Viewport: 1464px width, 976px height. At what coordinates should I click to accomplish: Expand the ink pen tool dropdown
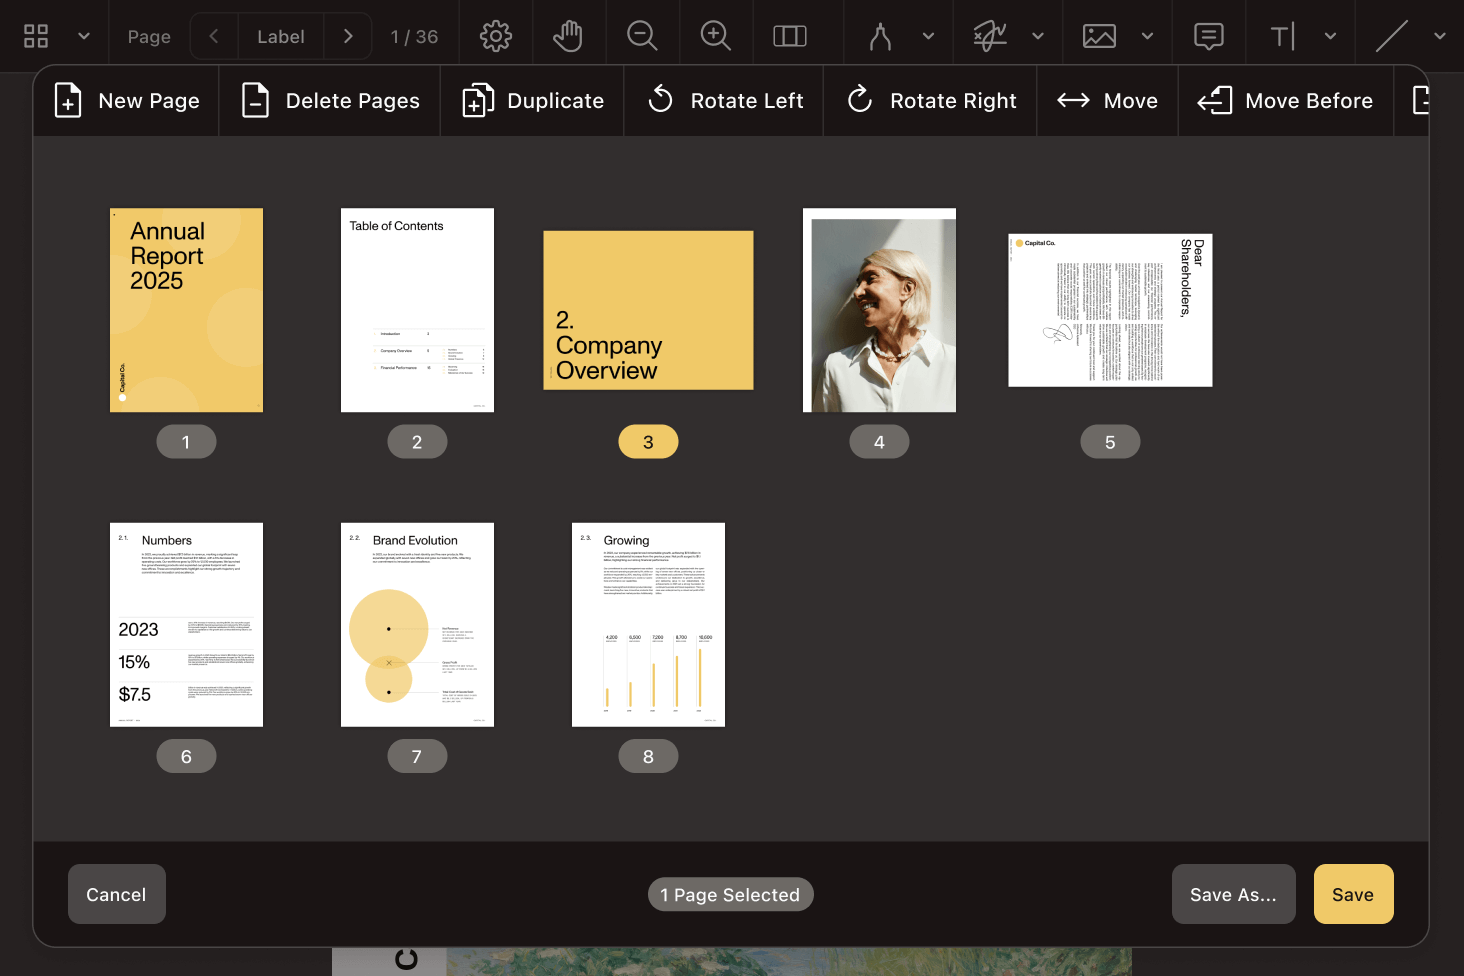coord(928,36)
